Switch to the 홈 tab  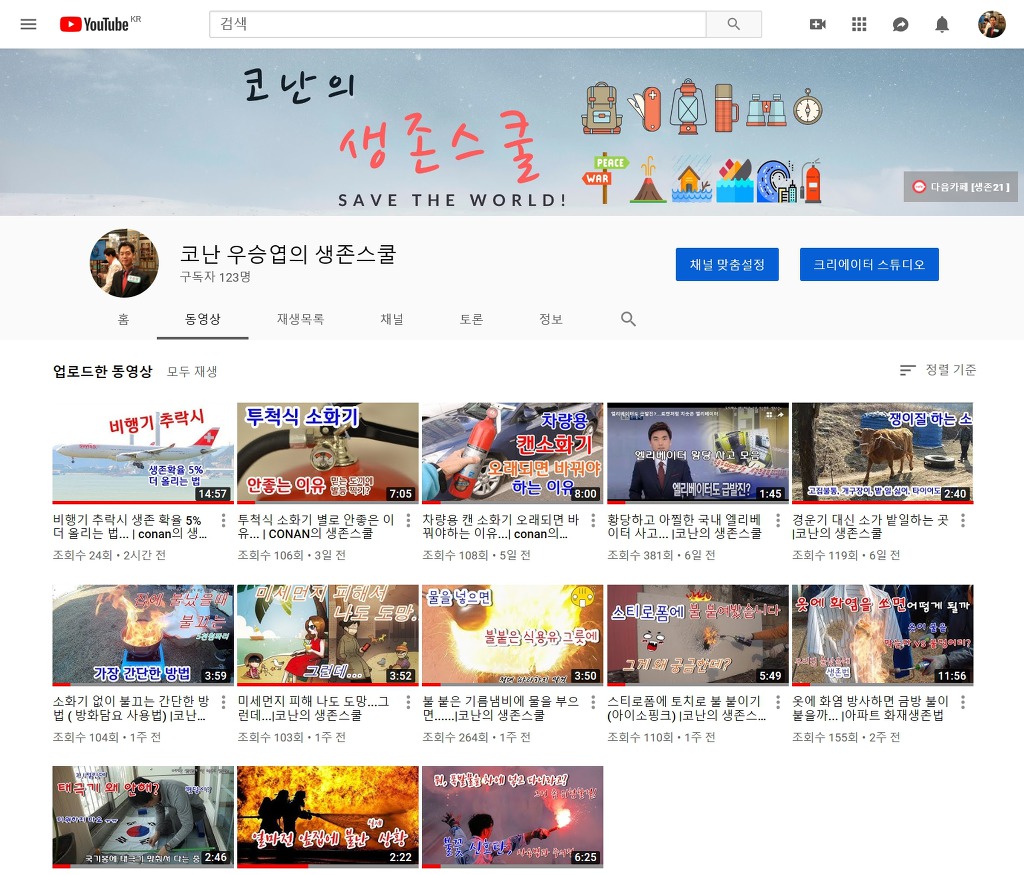[123, 319]
